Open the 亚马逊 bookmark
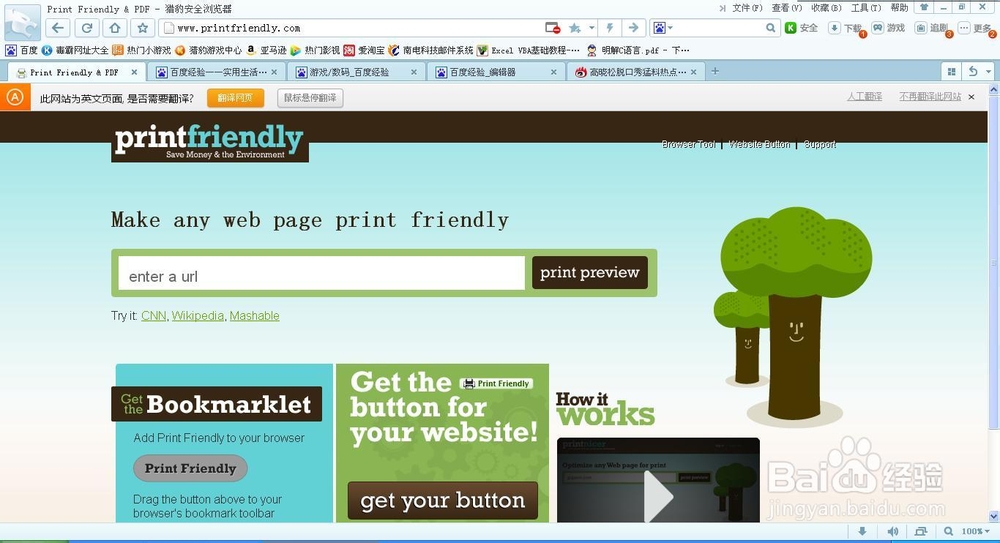Screen dimensions: 1000x543 coord(266,50)
